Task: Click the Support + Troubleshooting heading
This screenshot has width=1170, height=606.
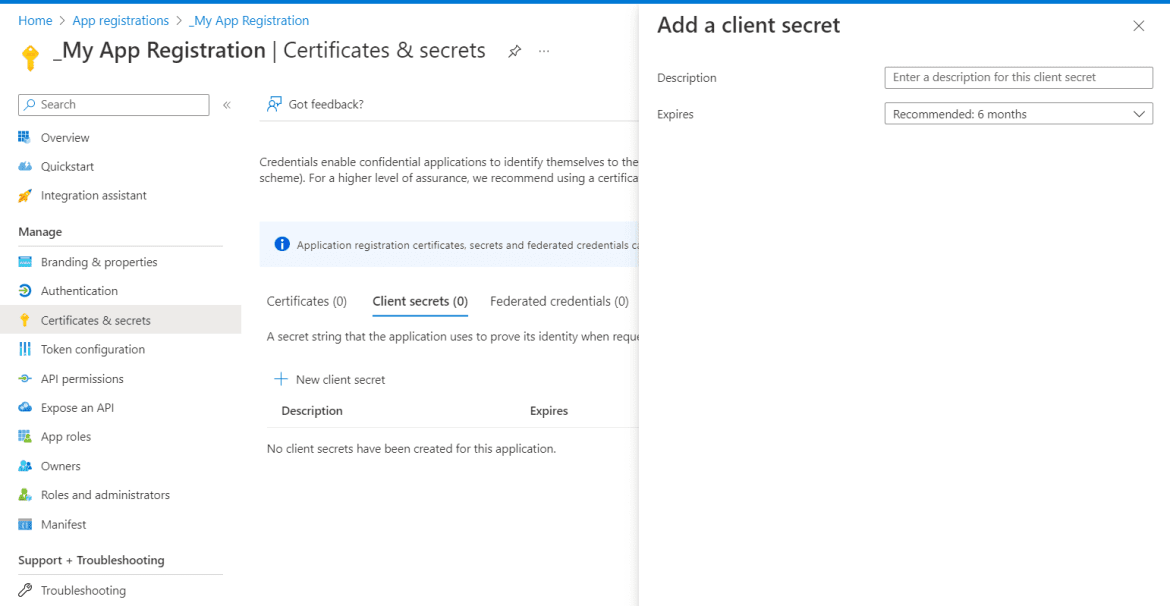Action: [92, 560]
